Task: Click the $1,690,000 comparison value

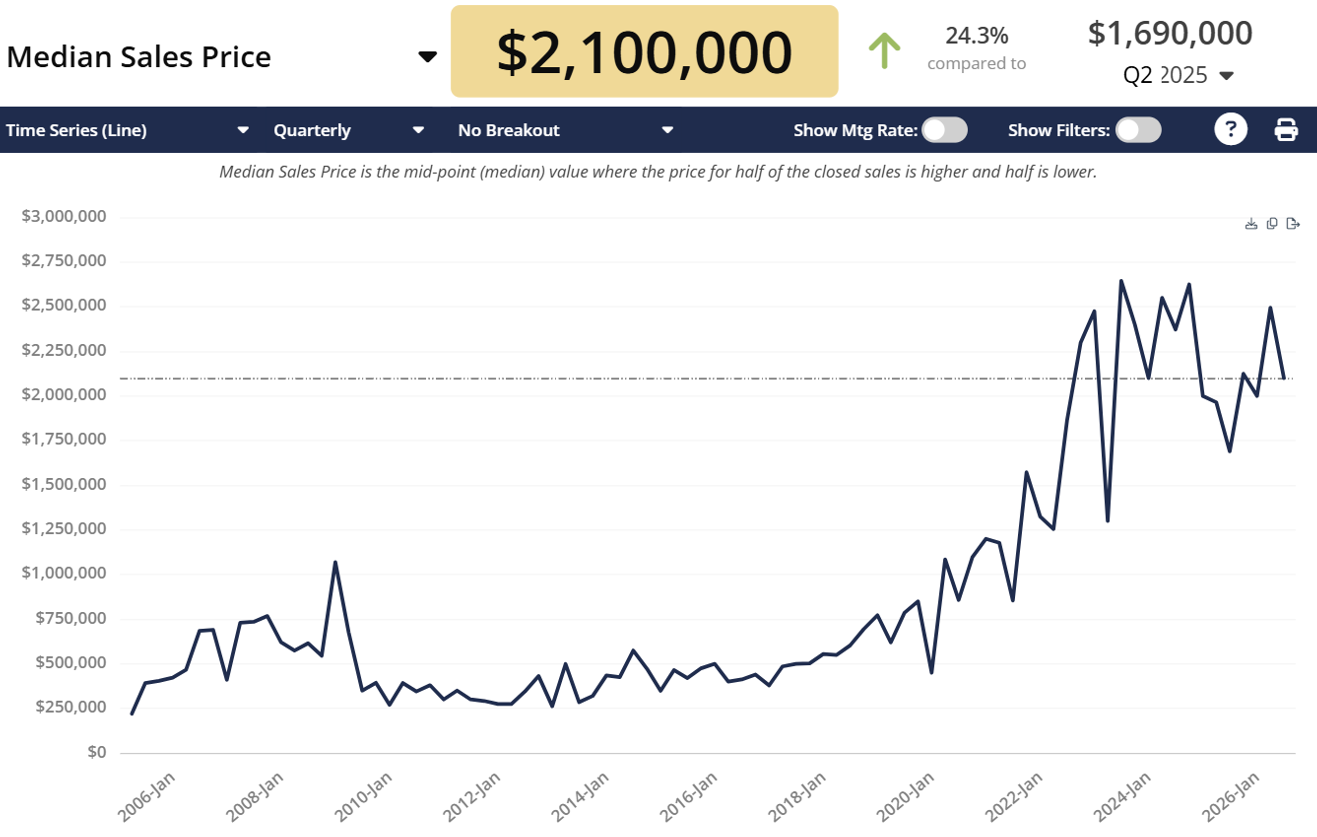Action: click(x=1170, y=33)
